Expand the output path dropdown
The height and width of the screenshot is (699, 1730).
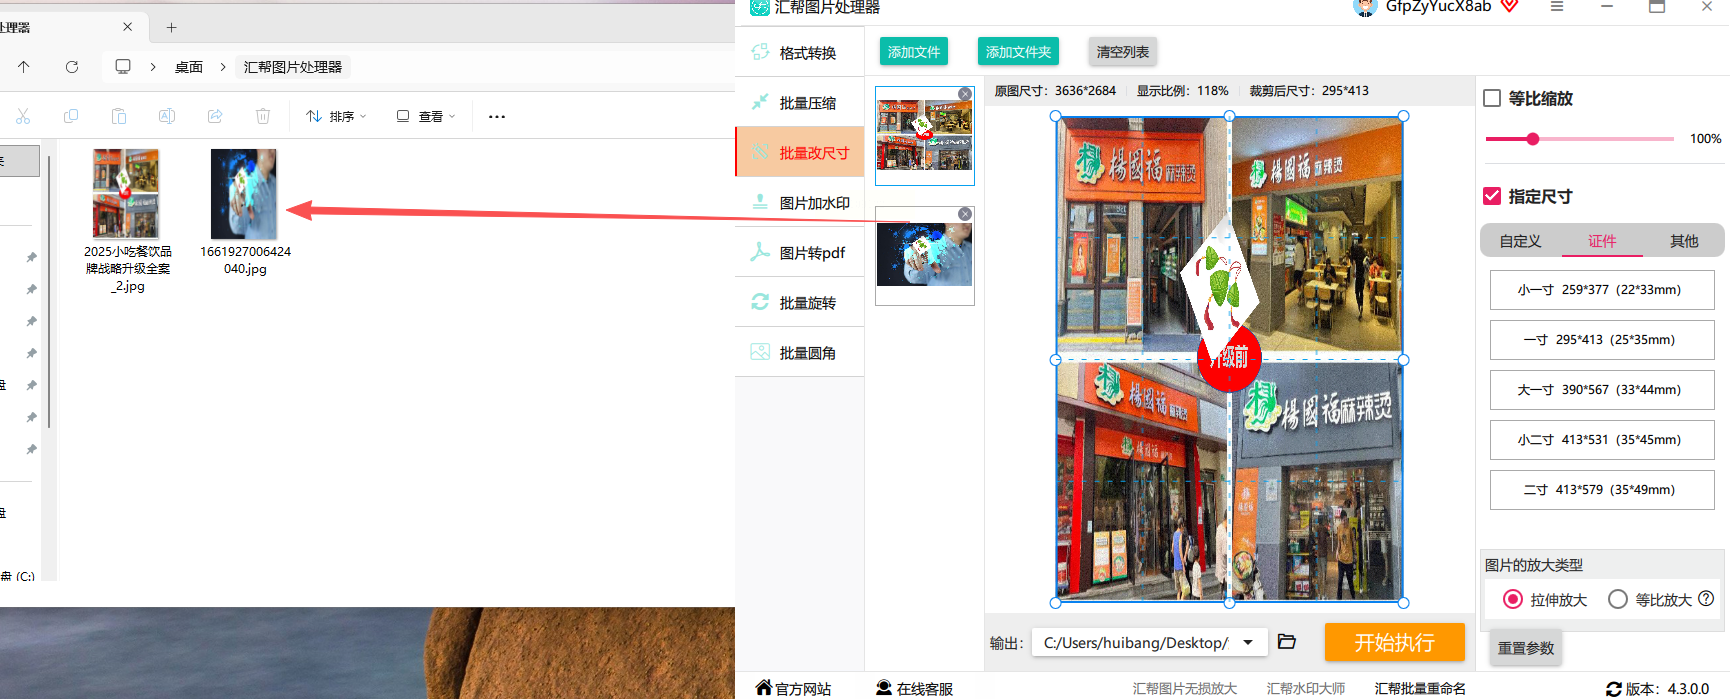point(1248,642)
